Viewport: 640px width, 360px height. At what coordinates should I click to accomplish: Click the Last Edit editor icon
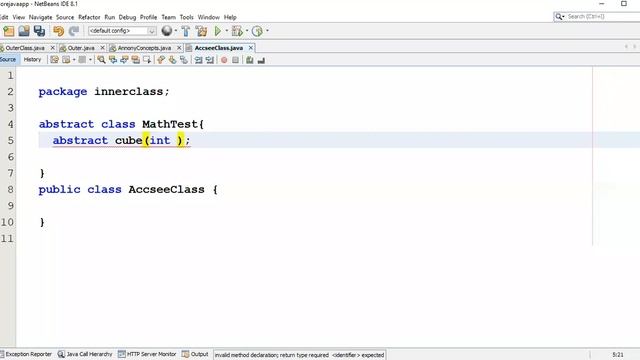54,60
